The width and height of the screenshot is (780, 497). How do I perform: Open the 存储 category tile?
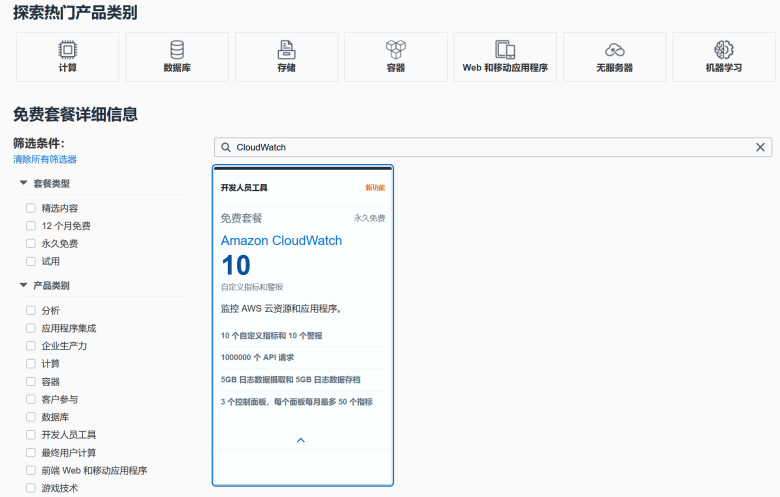[287, 57]
